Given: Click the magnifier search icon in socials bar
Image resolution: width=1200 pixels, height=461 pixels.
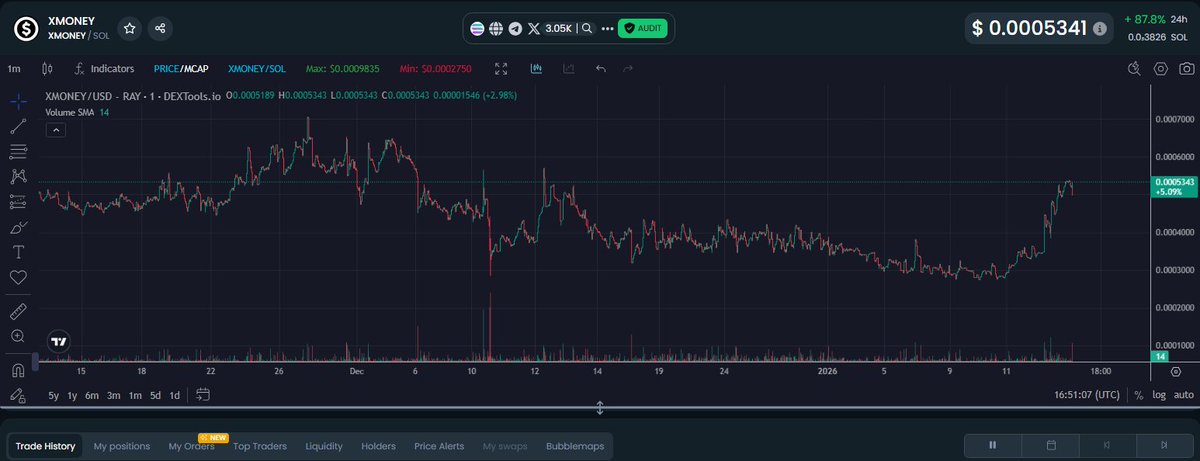Looking at the screenshot, I should coord(587,29).
